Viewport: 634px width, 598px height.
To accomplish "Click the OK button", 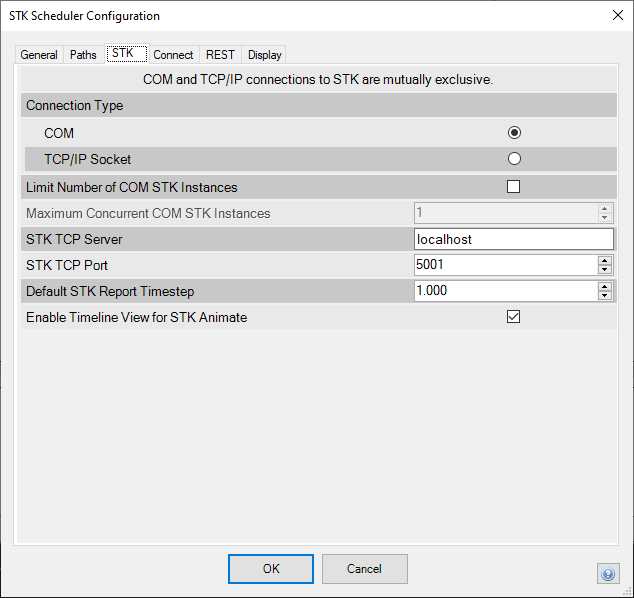I will pyautogui.click(x=271, y=569).
